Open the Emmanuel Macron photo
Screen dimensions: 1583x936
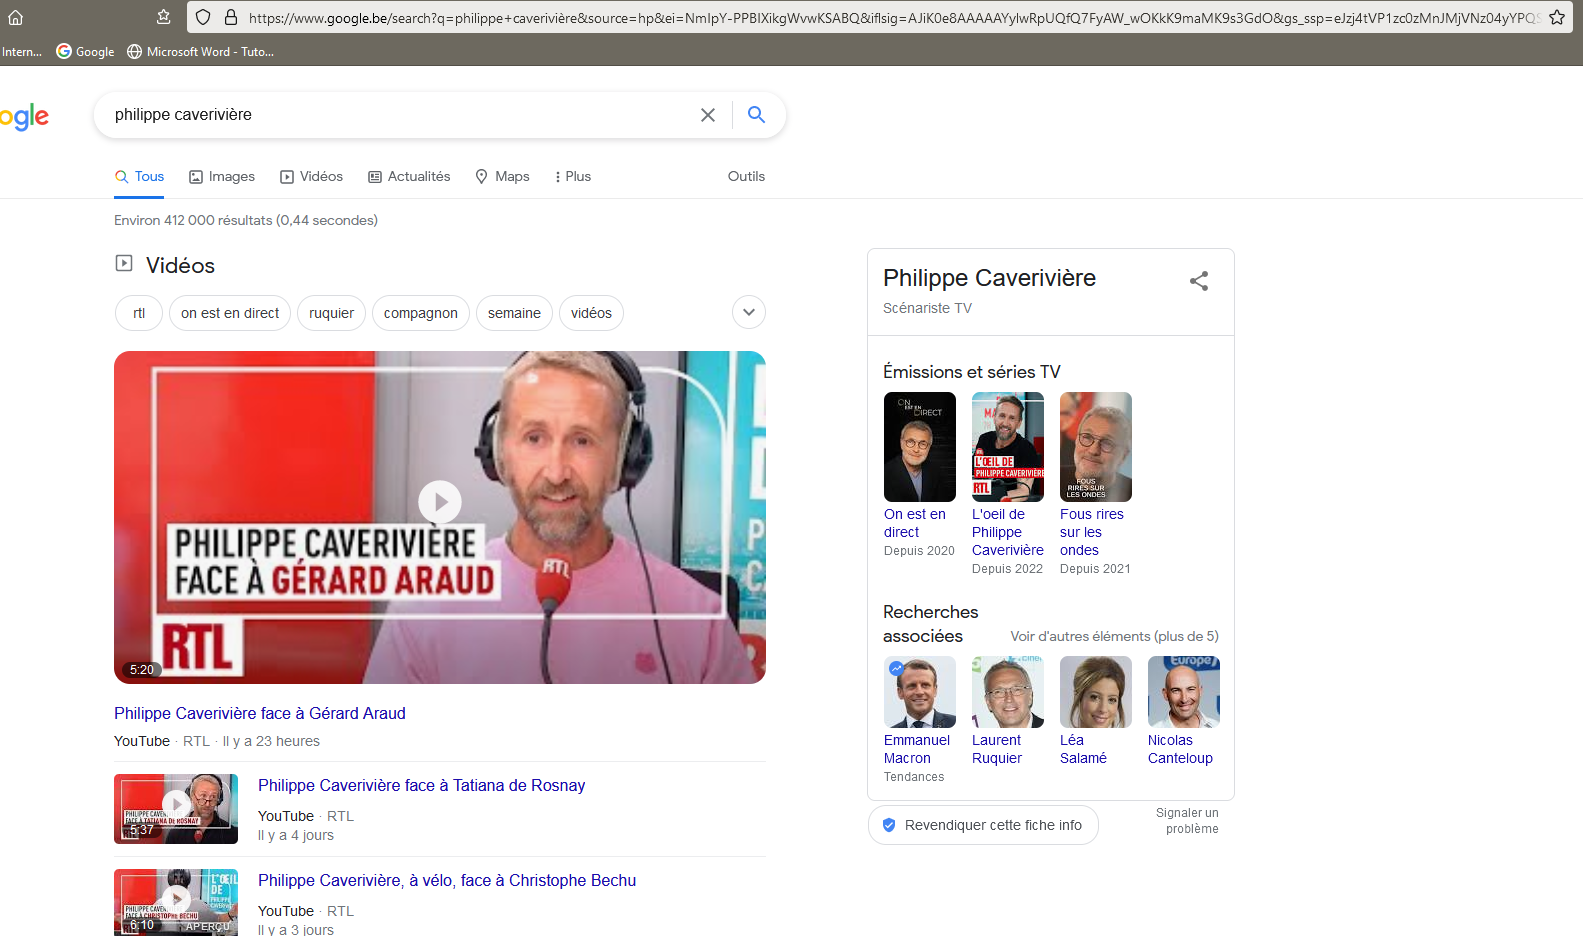920,692
